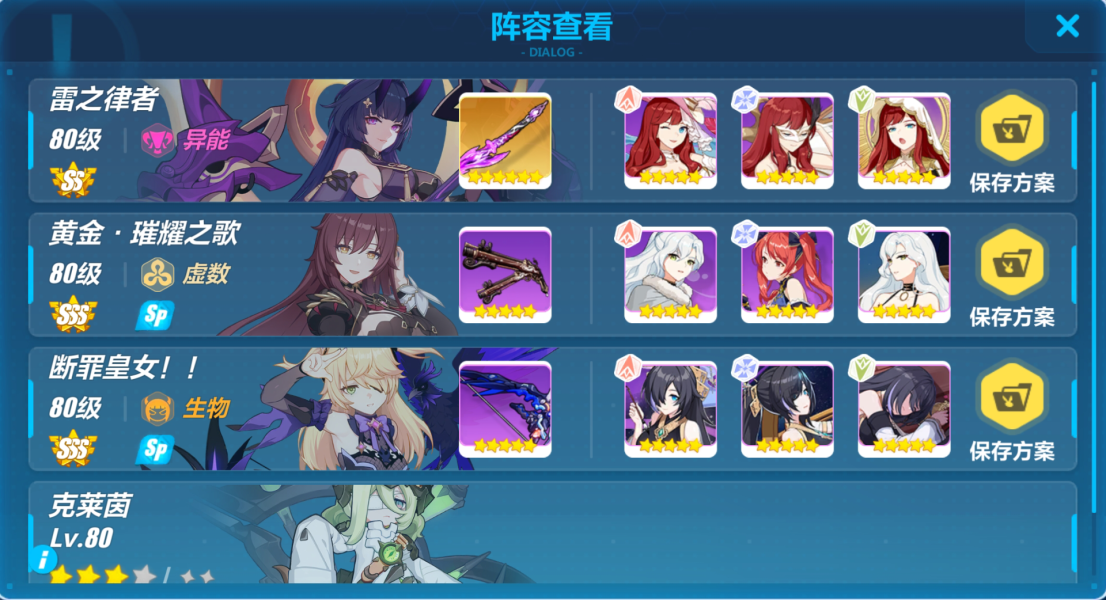The image size is (1106, 600).
Task: Click the 虚数 imaginary attribute icon
Action: click(157, 274)
